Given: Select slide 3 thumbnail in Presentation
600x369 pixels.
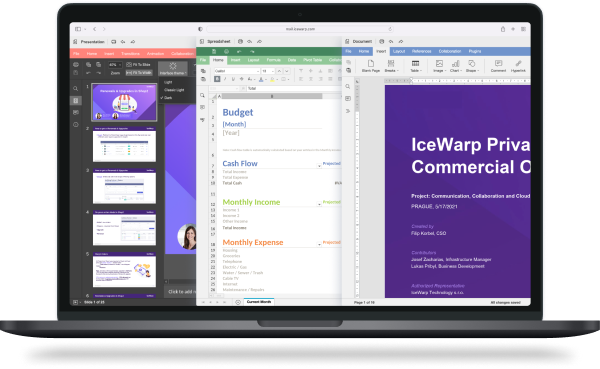Looking at the screenshot, I should [124, 186].
